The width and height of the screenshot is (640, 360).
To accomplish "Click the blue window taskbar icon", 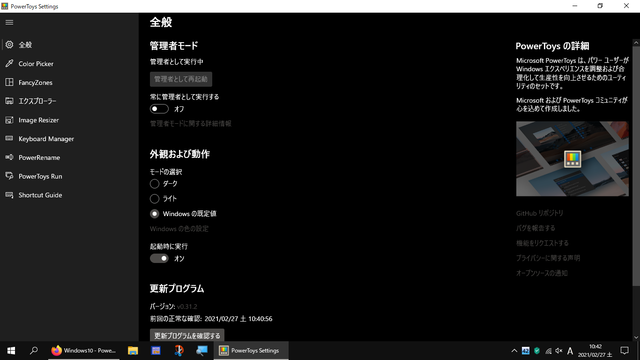I will [x=156, y=351].
